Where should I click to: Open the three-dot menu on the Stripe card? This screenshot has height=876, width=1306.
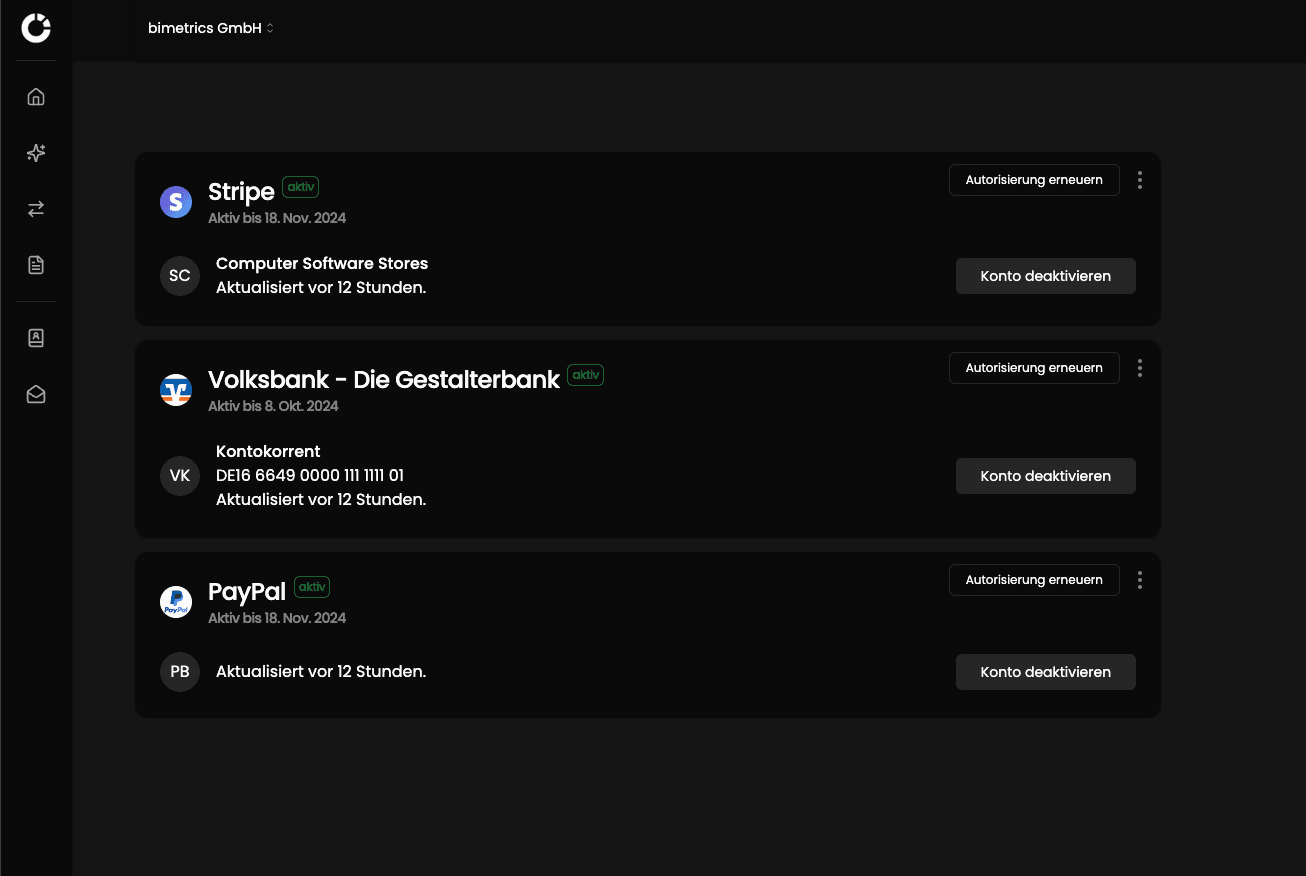click(x=1140, y=180)
